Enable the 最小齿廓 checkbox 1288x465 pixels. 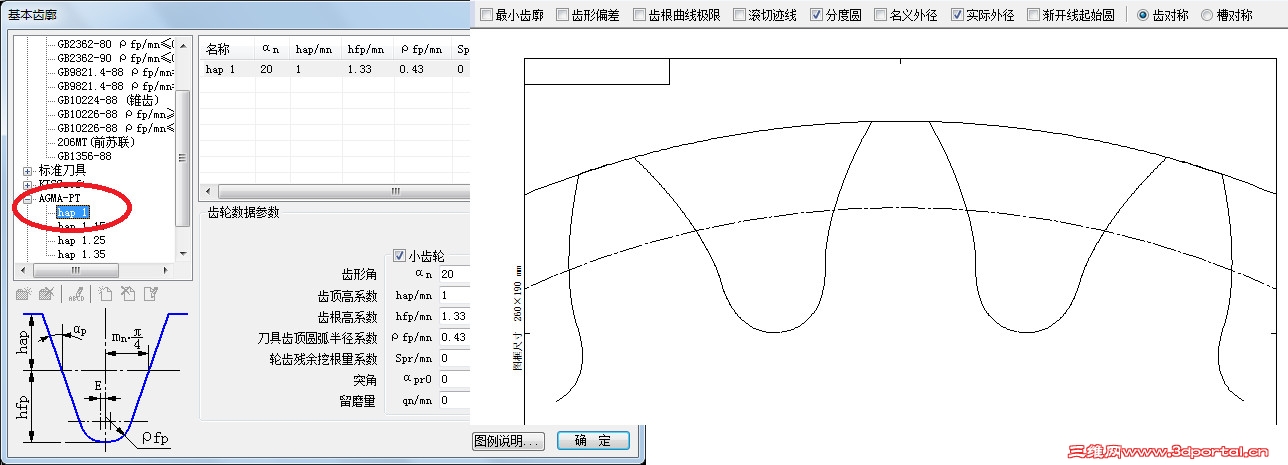(x=486, y=15)
